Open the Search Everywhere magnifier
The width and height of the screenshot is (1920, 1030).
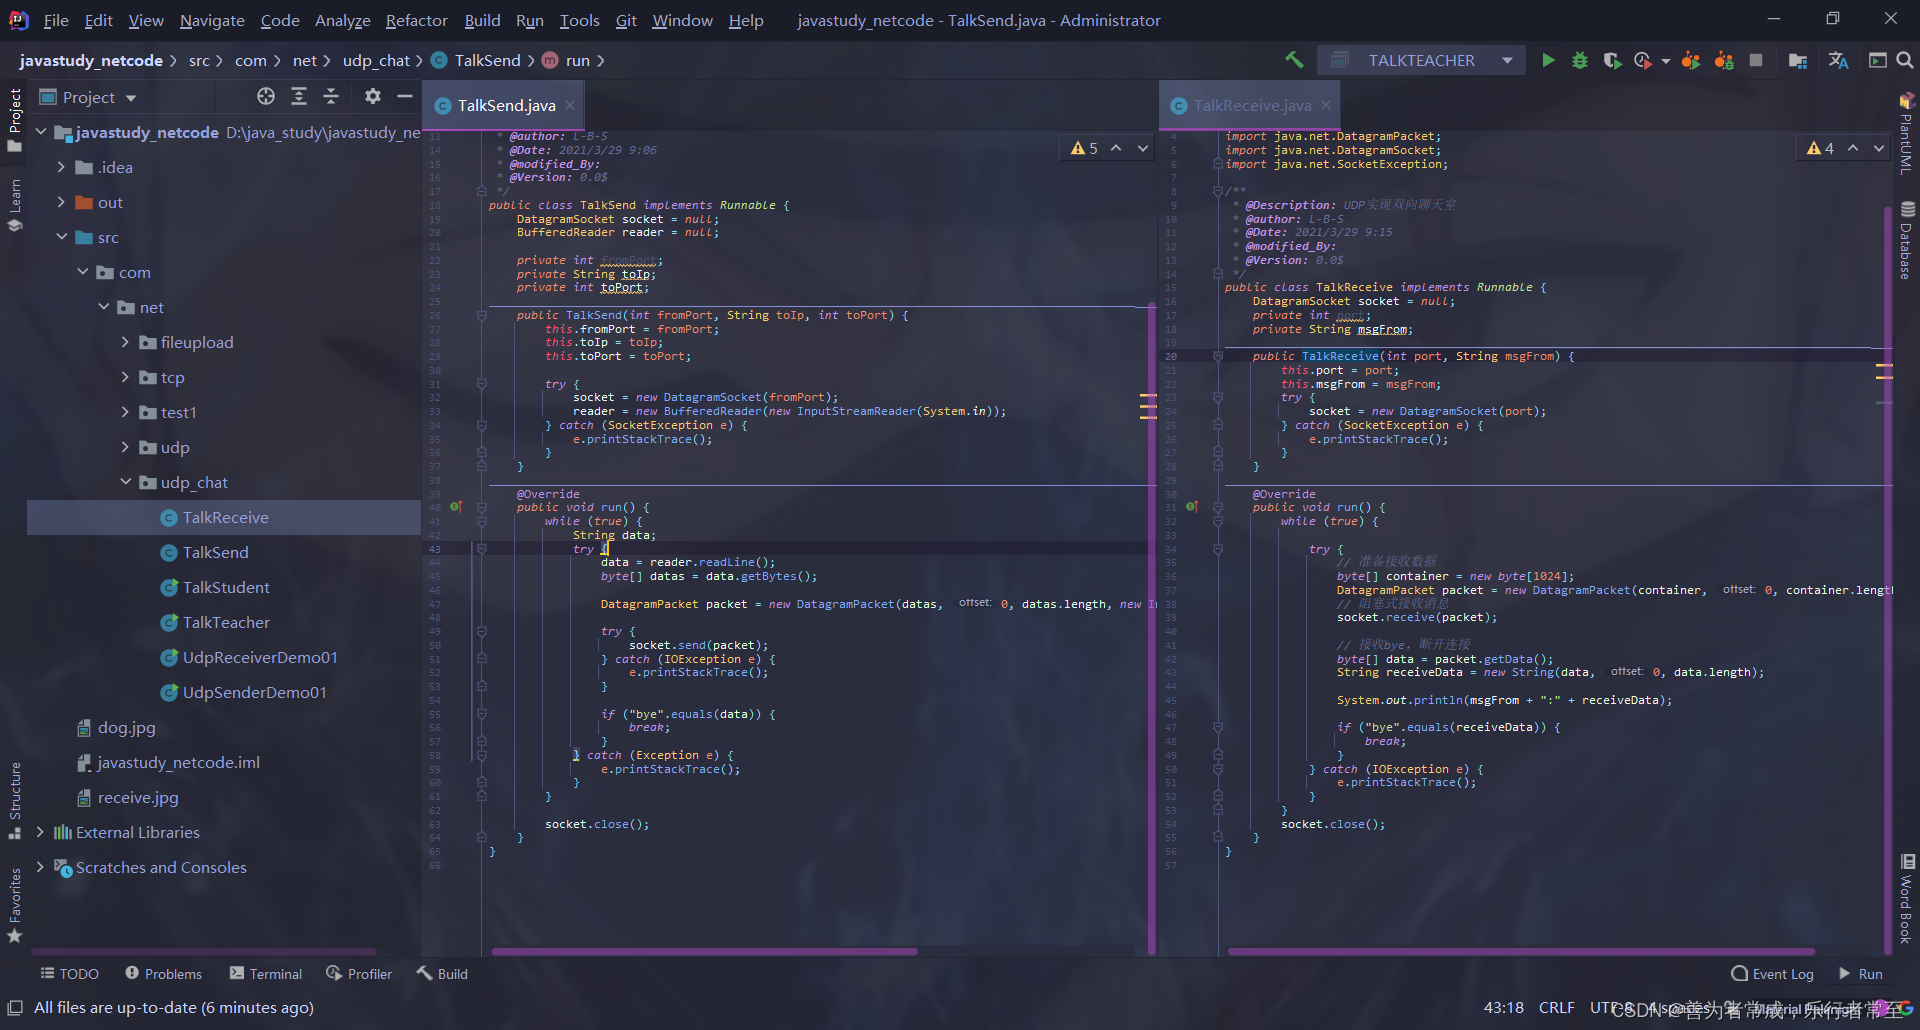[x=1905, y=61]
